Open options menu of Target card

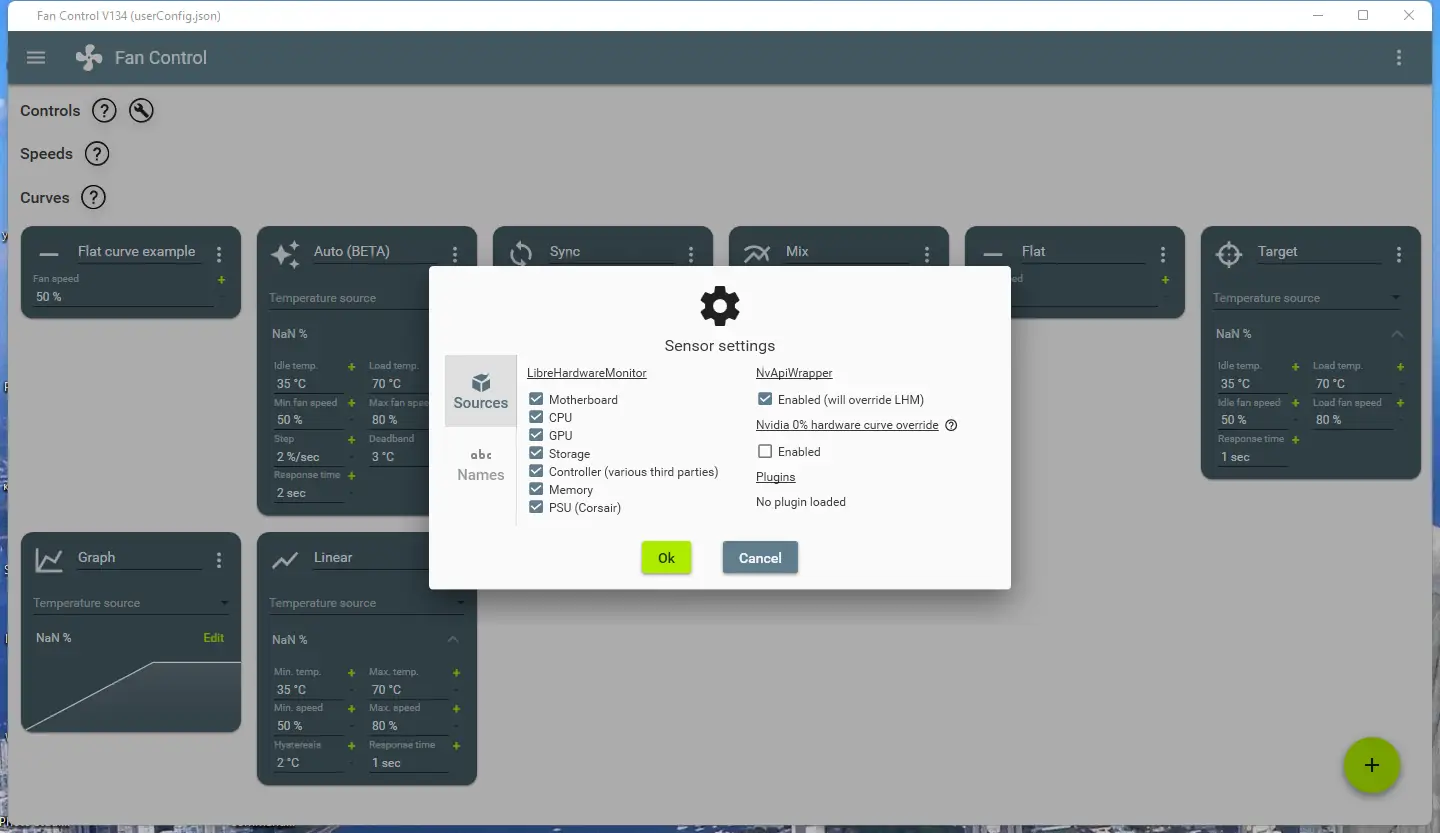click(1399, 255)
